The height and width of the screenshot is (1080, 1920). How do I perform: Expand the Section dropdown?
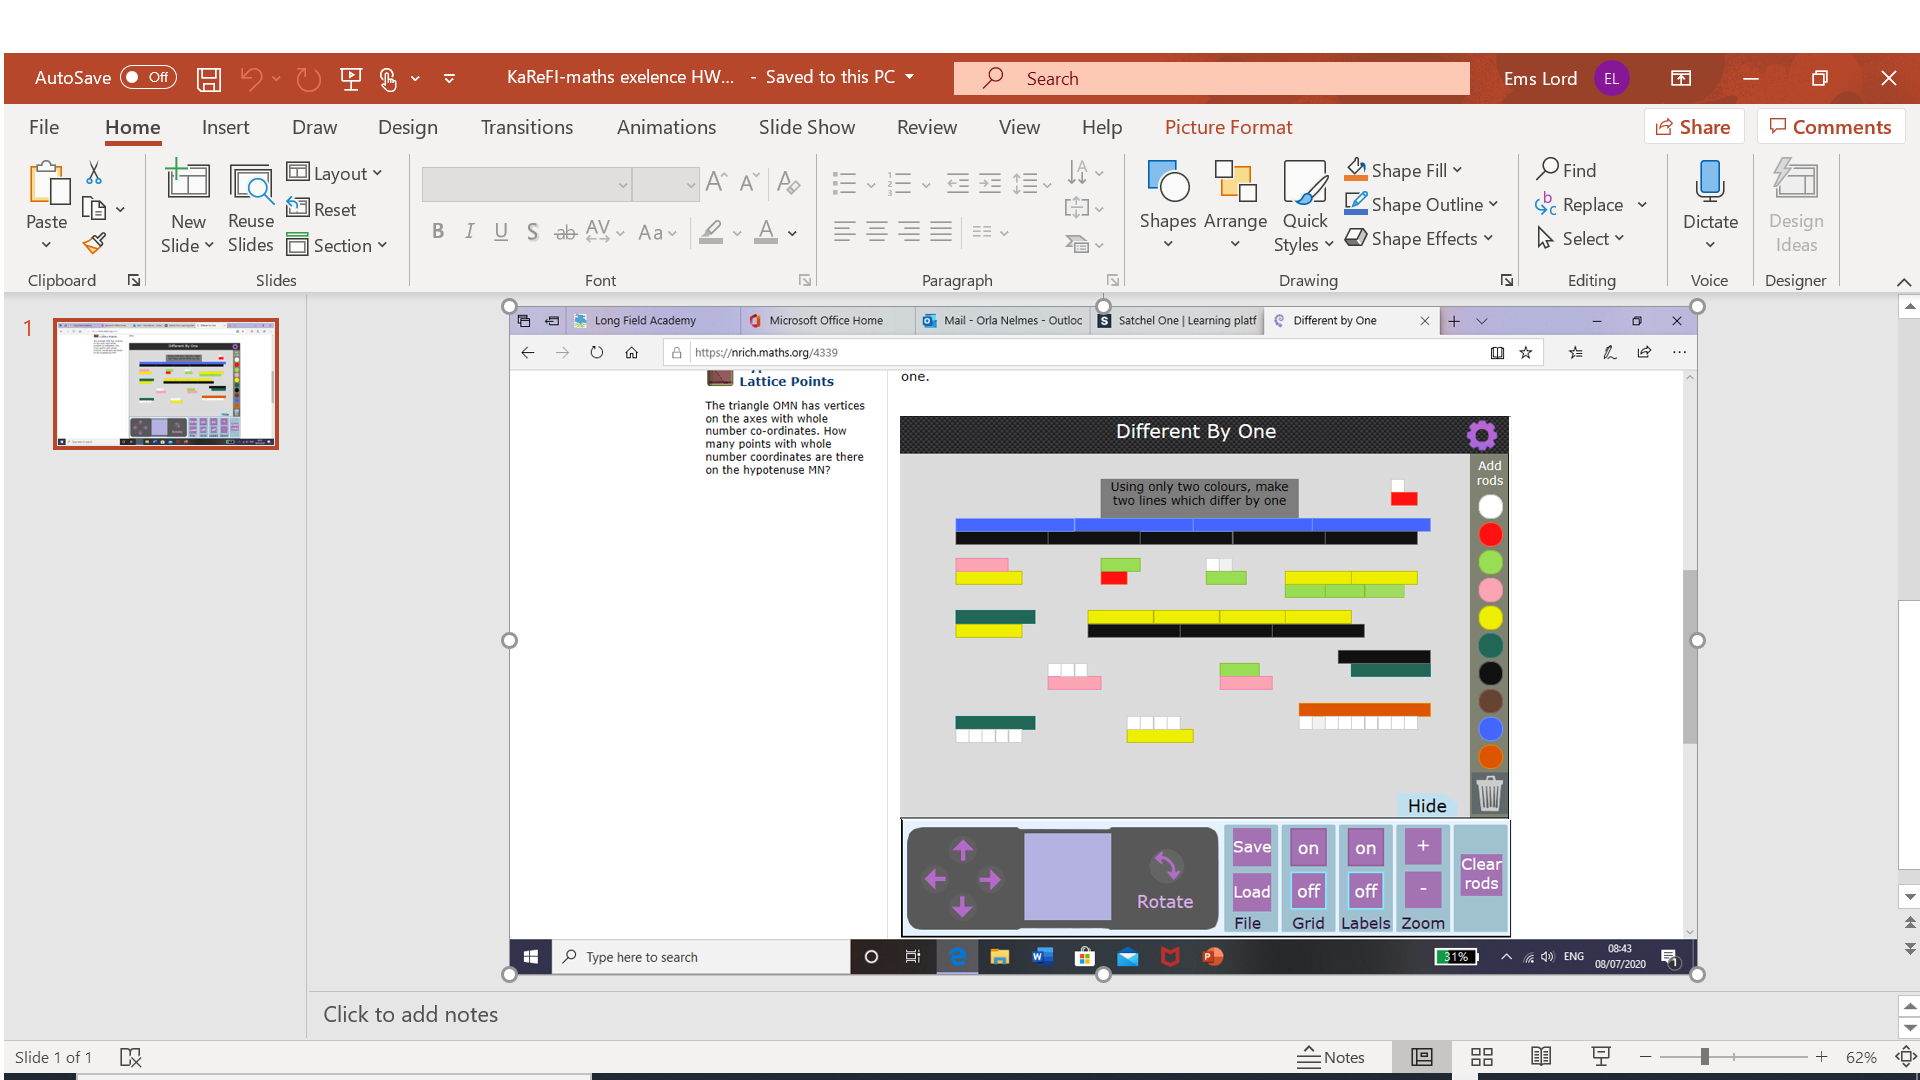click(337, 245)
